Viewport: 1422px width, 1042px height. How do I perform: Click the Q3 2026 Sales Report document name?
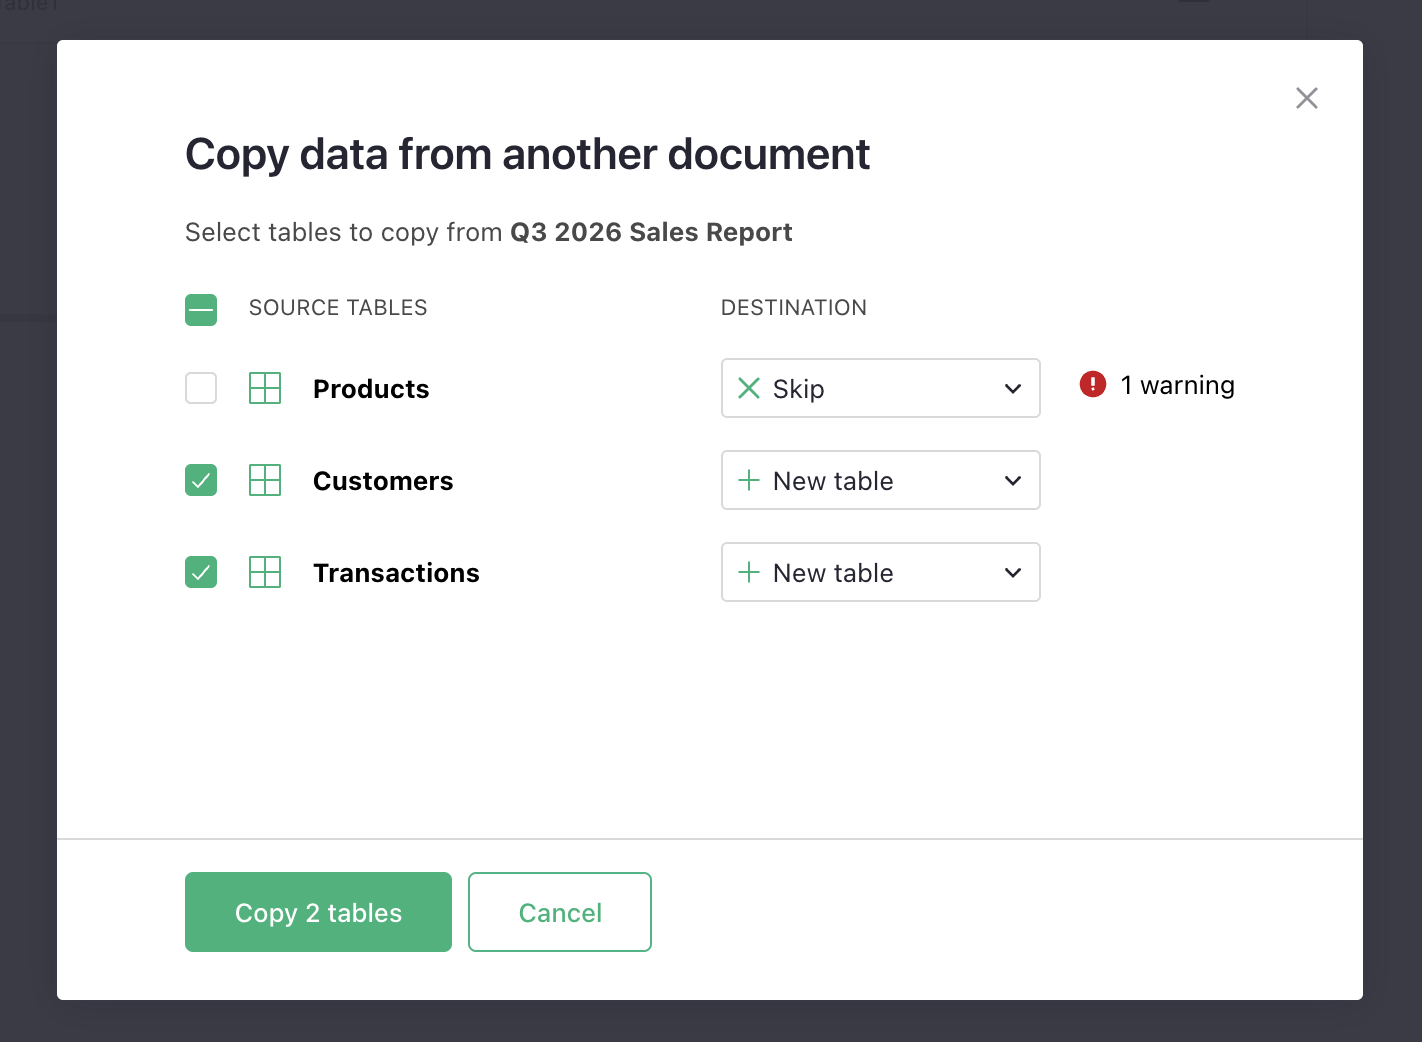651,232
